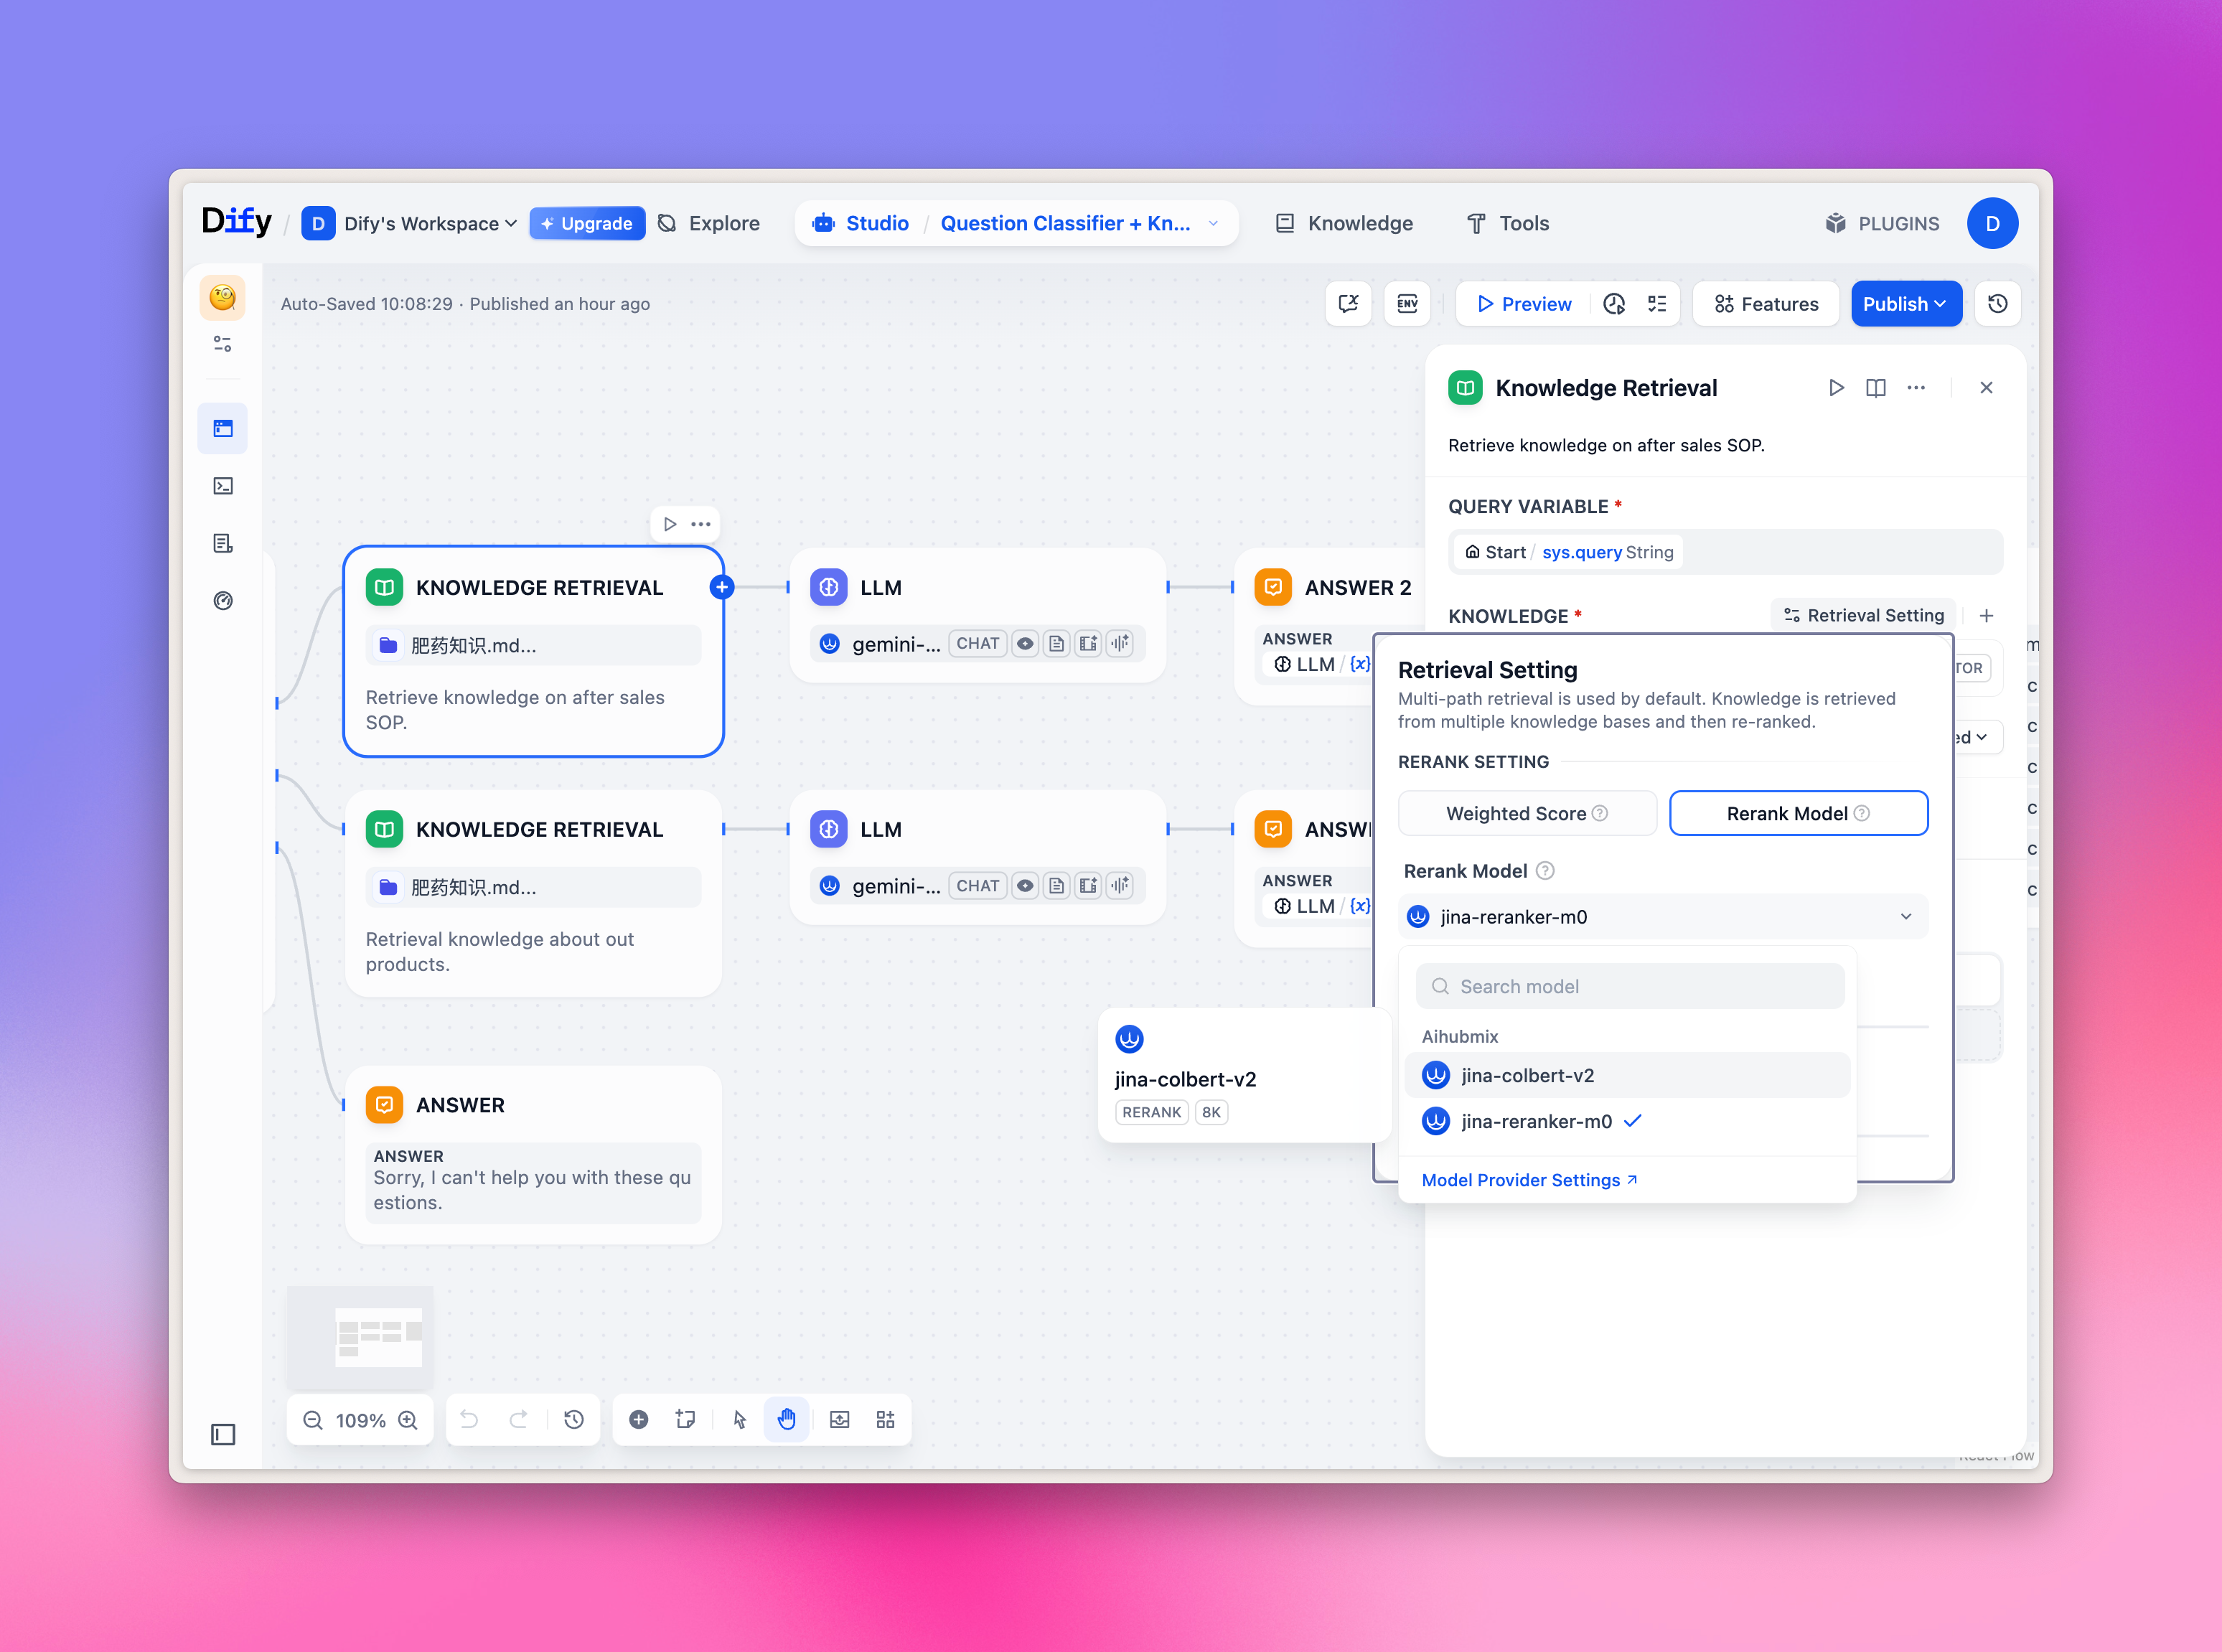Viewport: 2222px width, 1652px height.
Task: Click the Search model field
Action: [x=1630, y=986]
